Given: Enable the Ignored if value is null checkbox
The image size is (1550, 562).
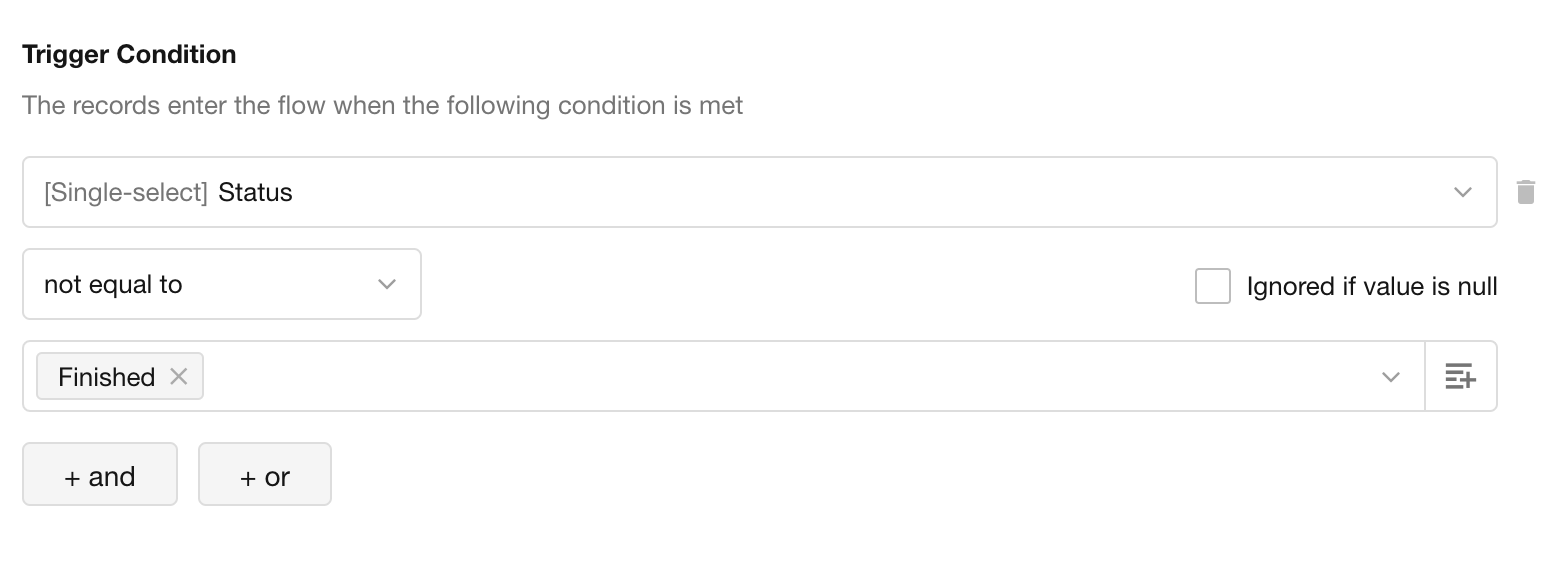Looking at the screenshot, I should pos(1212,286).
